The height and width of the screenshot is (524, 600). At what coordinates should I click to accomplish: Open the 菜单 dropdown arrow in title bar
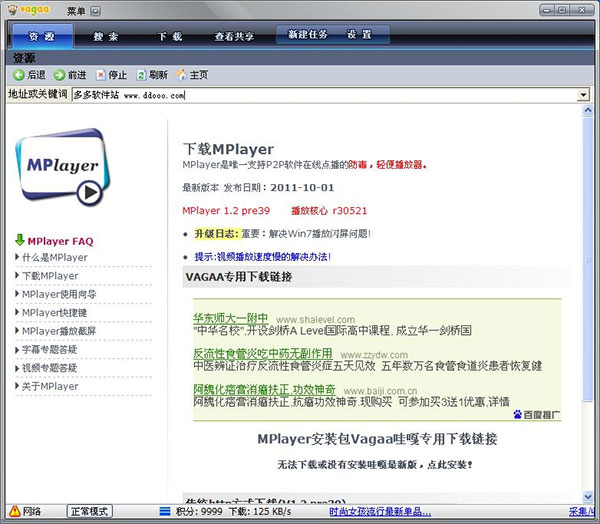pyautogui.click(x=96, y=11)
